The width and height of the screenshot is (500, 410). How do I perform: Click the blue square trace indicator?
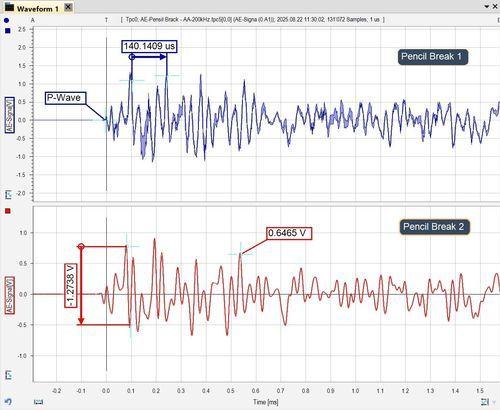point(8,31)
